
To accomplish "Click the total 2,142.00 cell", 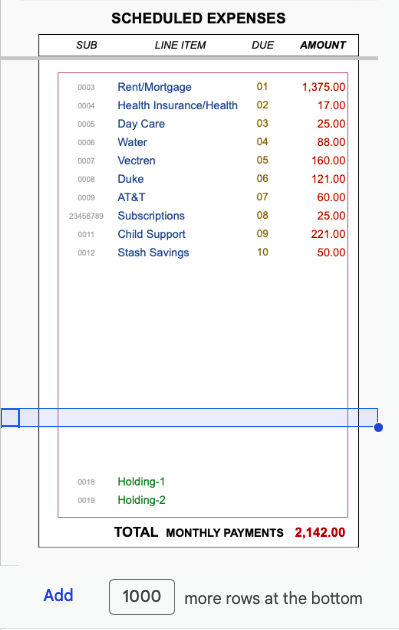I will click(320, 533).
